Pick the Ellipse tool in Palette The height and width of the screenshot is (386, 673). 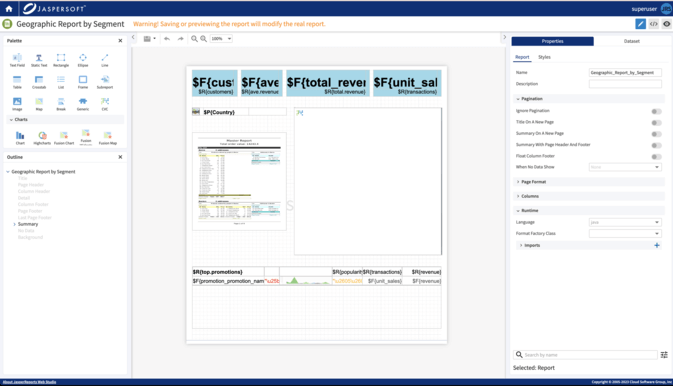point(83,60)
